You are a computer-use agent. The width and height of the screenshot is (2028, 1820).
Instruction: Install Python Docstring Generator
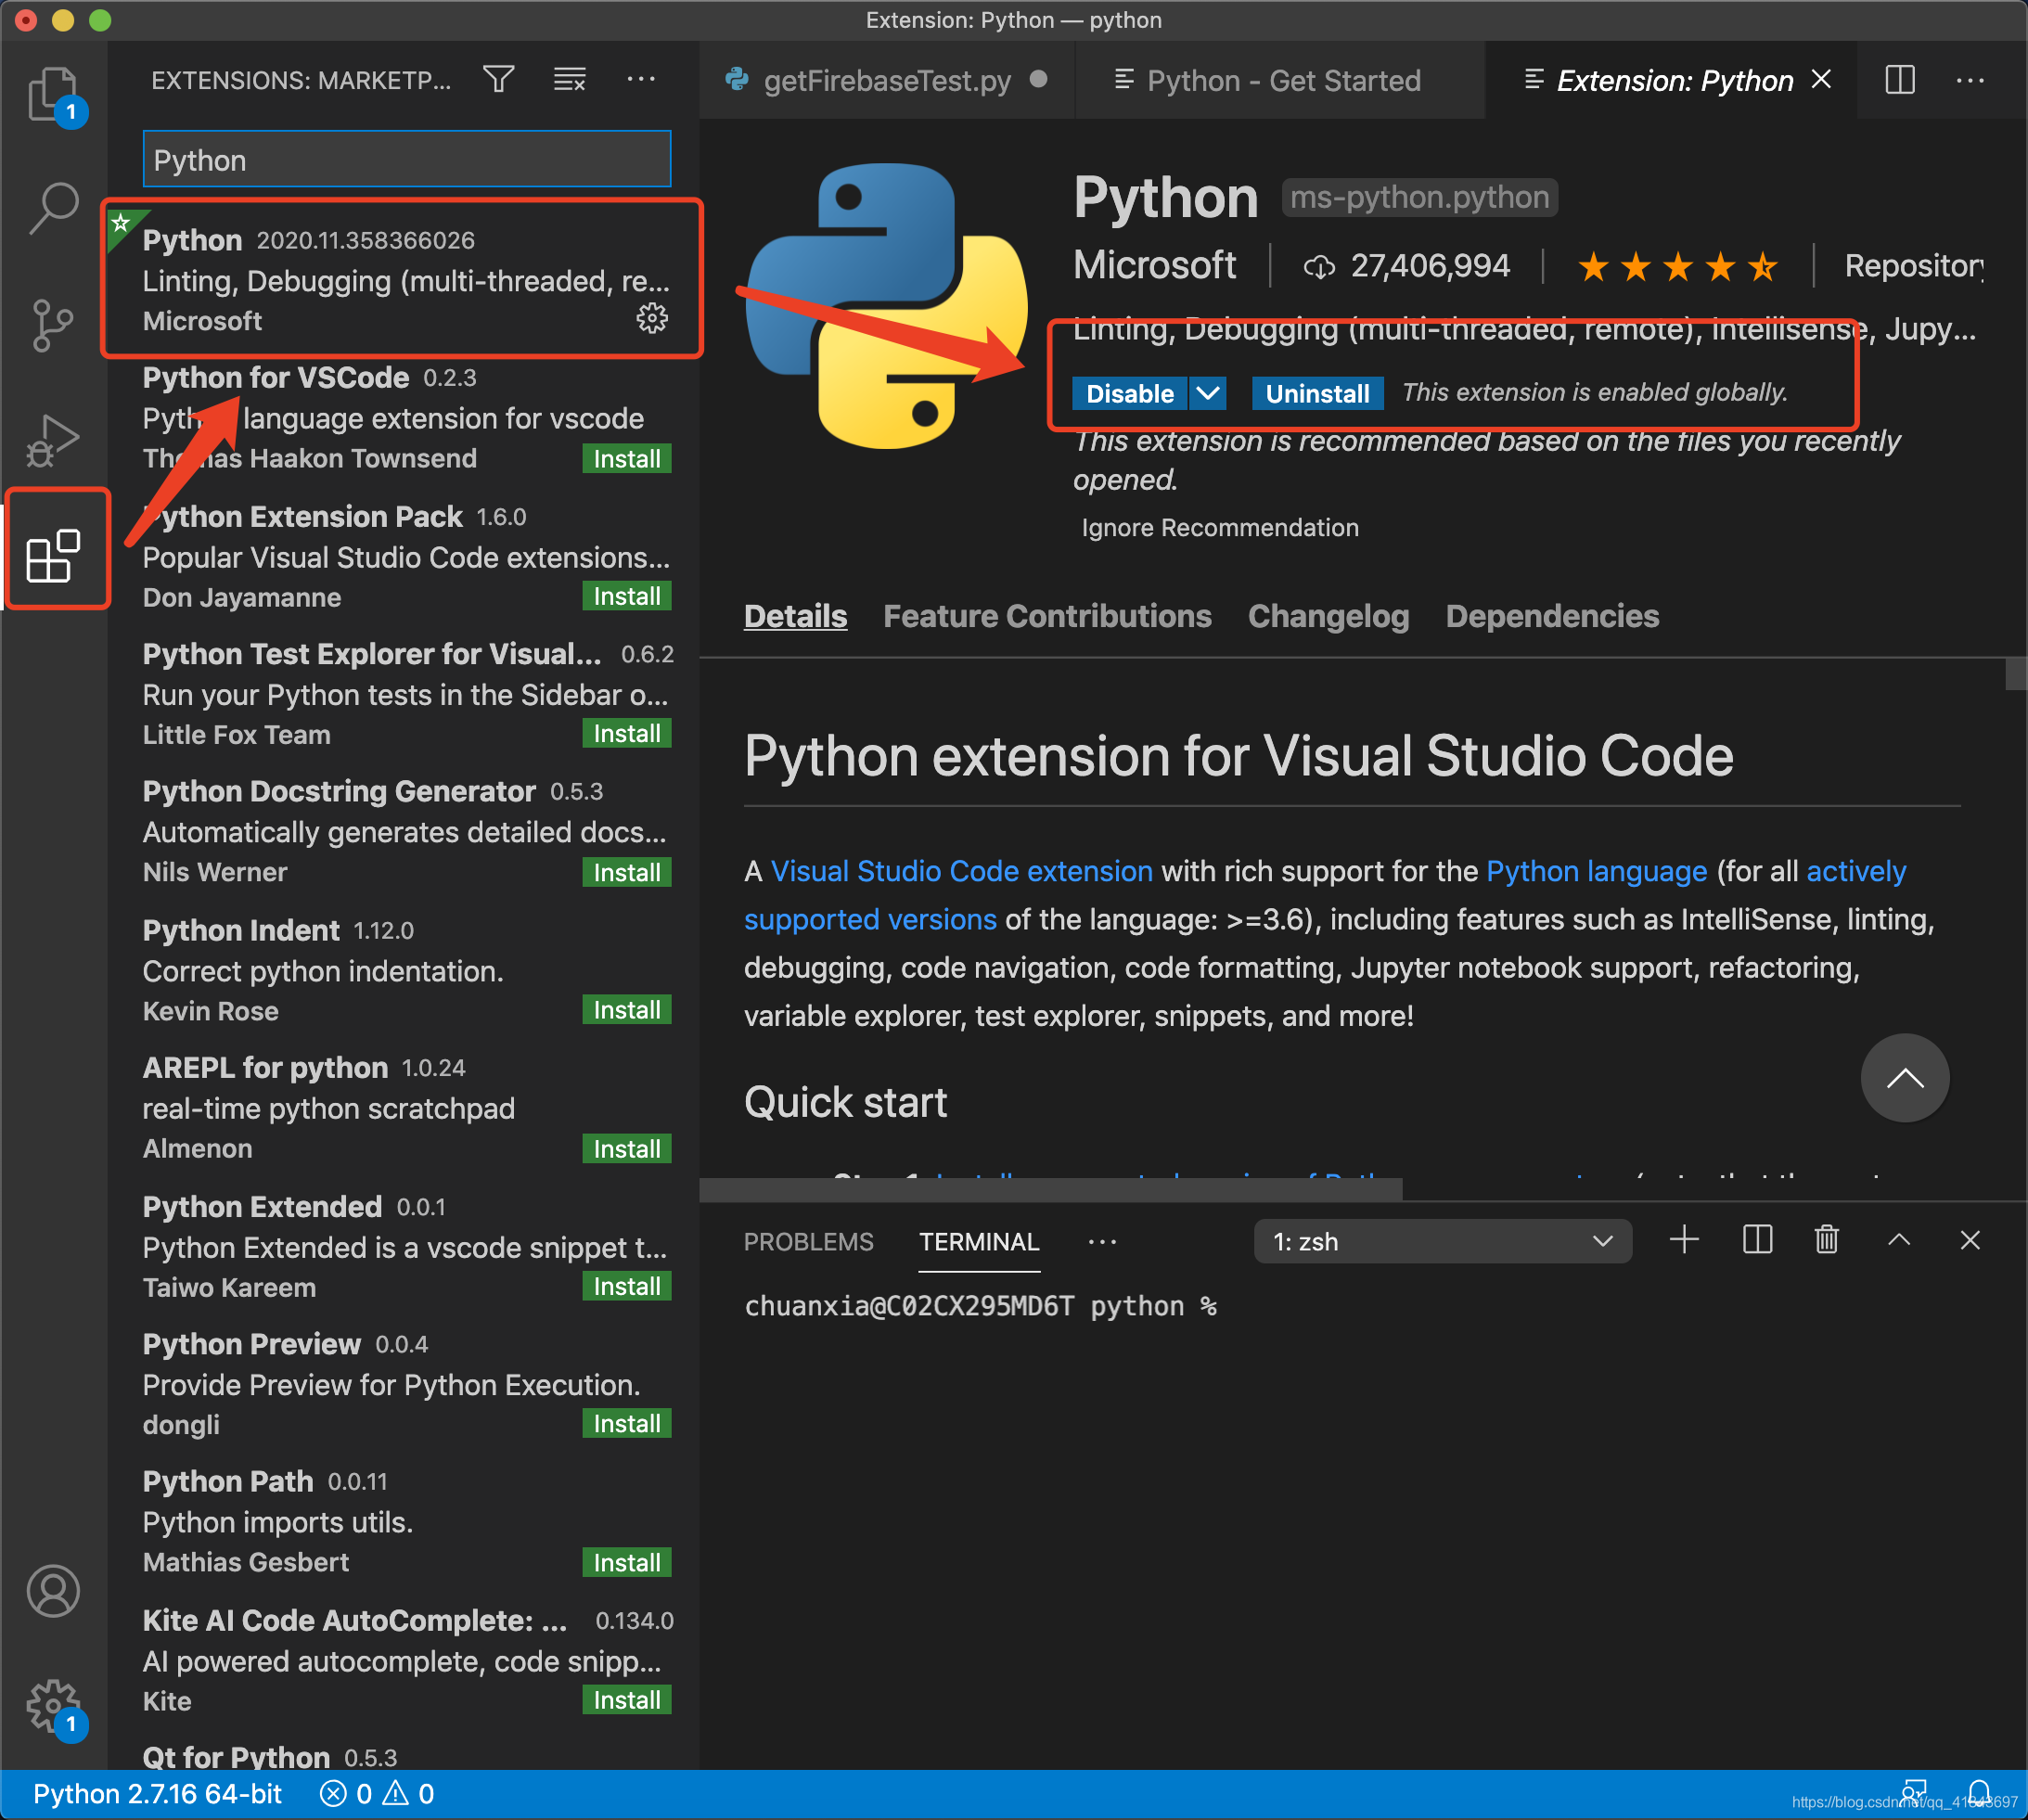(626, 872)
